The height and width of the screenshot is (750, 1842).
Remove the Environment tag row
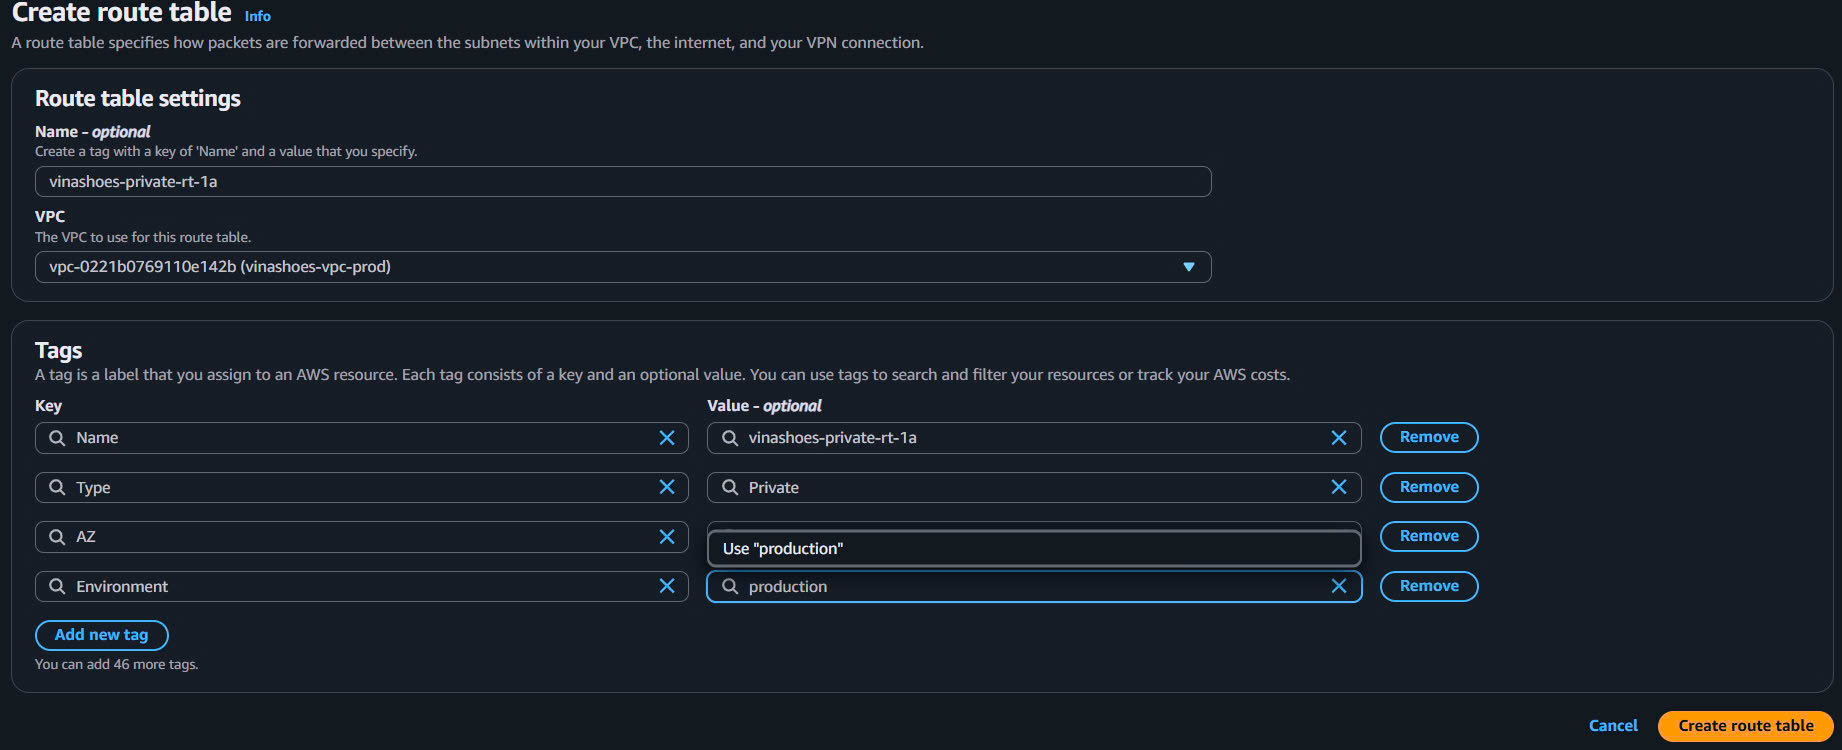tap(1428, 586)
